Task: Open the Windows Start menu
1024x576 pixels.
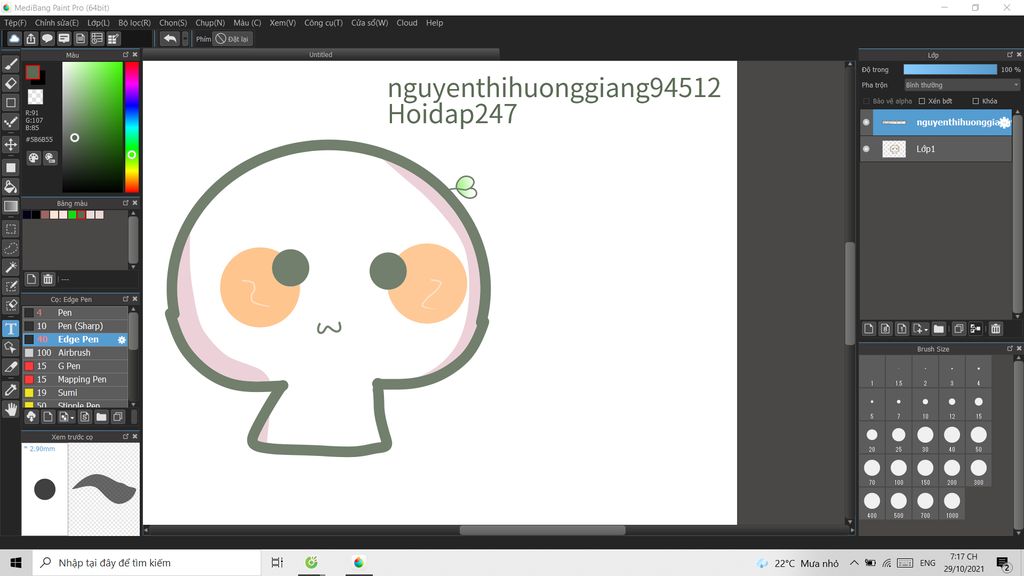Action: point(16,562)
